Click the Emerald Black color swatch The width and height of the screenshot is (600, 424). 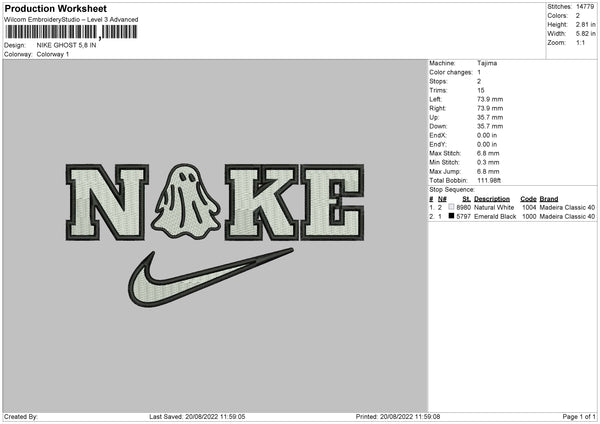tap(451, 216)
